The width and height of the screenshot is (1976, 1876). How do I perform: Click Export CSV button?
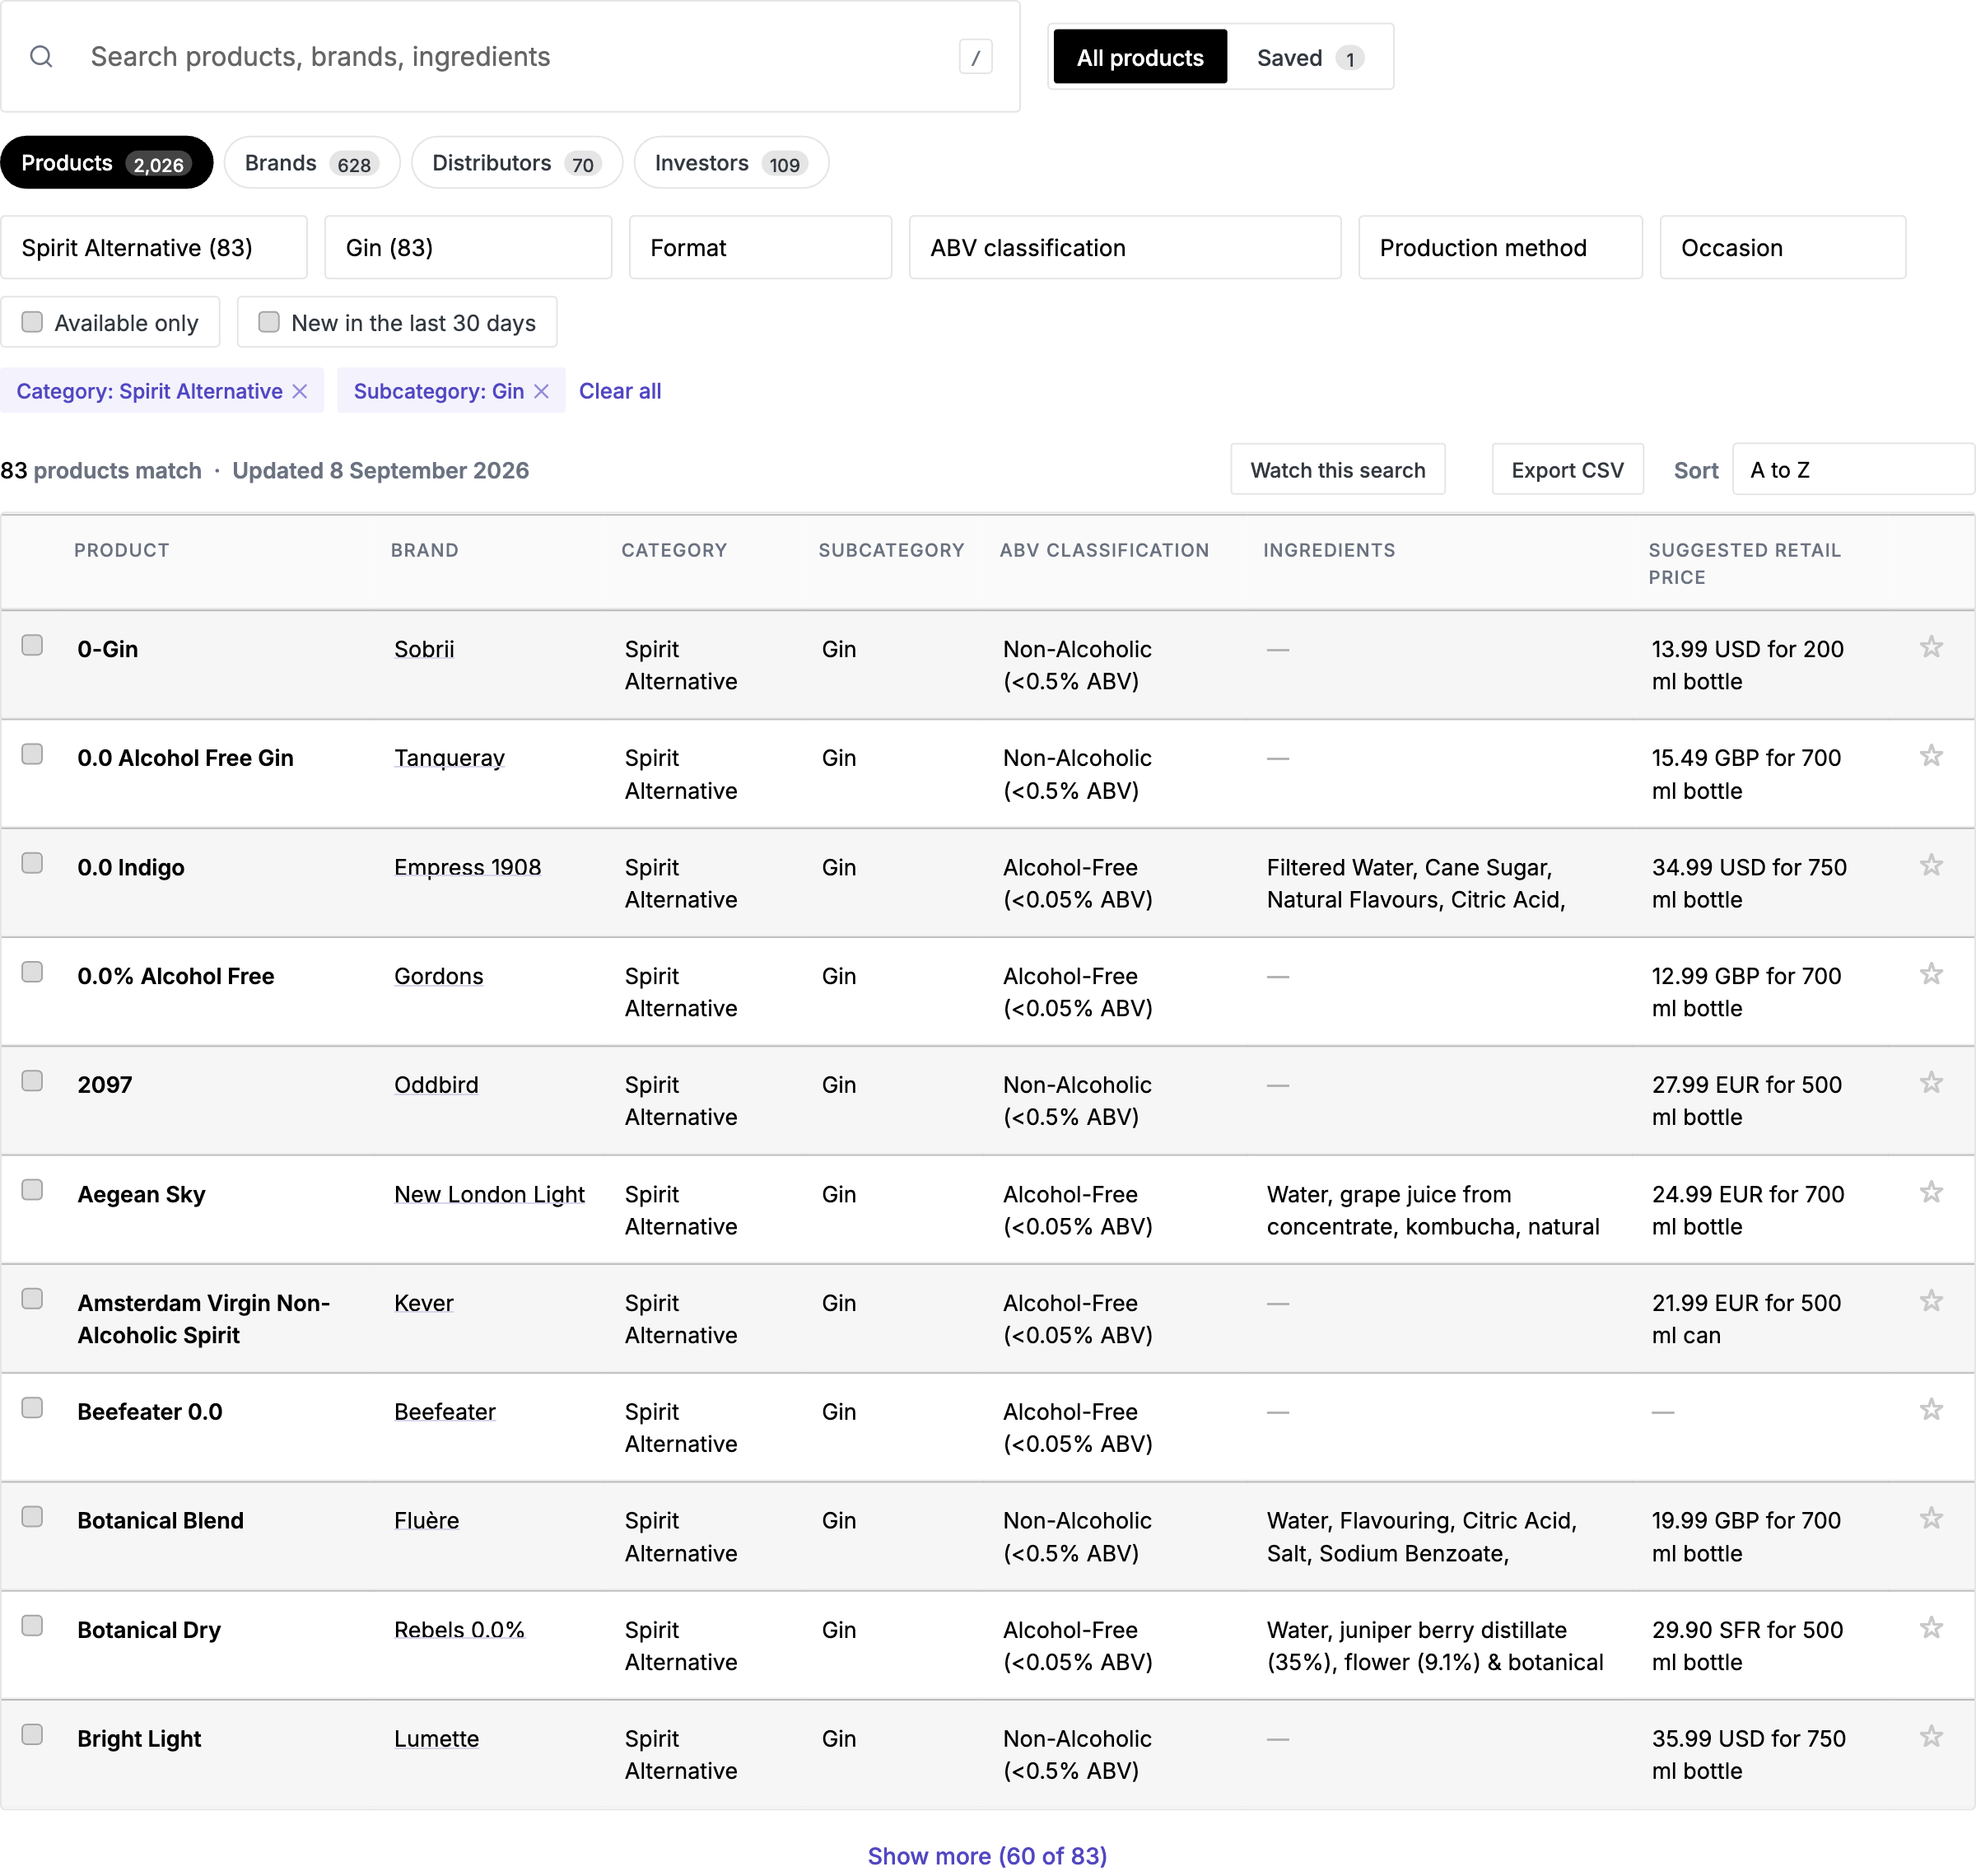tap(1567, 469)
